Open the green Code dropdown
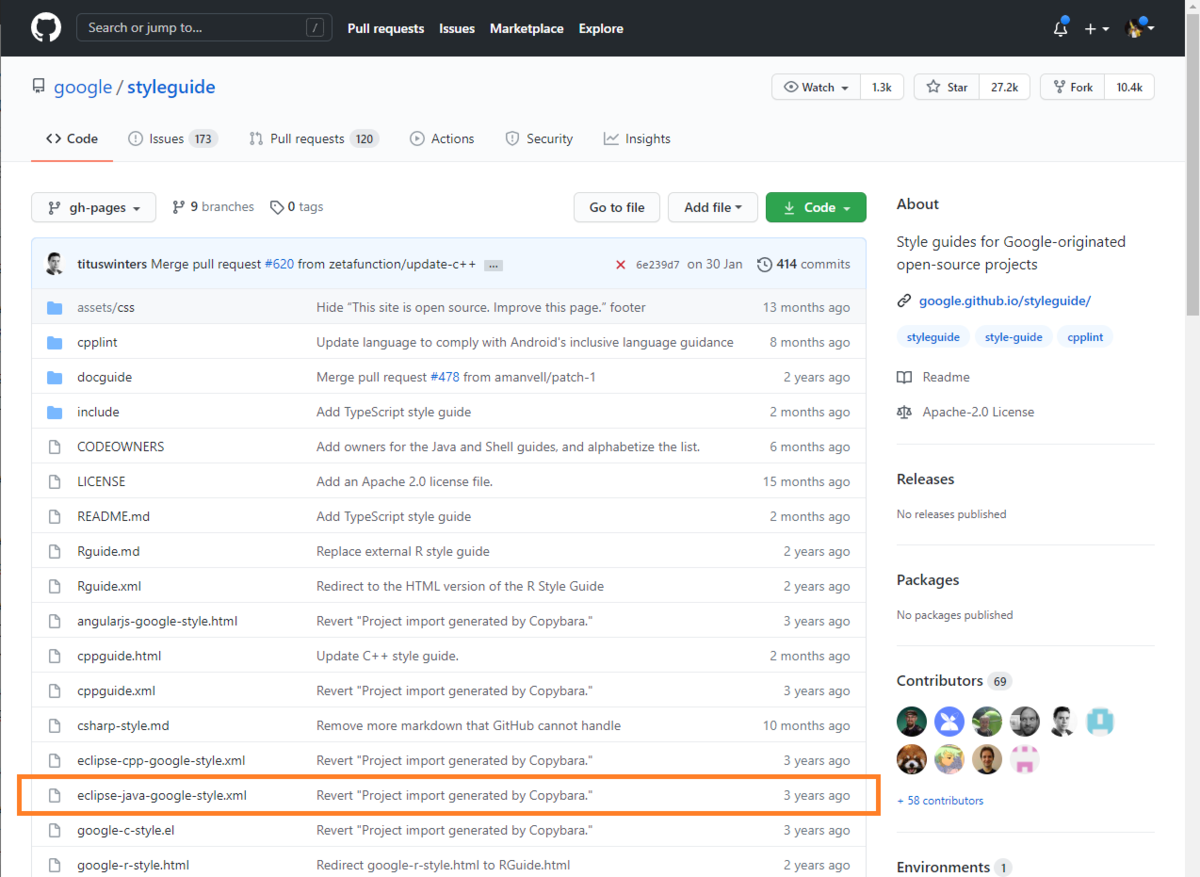Image resolution: width=1200 pixels, height=877 pixels. pos(816,207)
